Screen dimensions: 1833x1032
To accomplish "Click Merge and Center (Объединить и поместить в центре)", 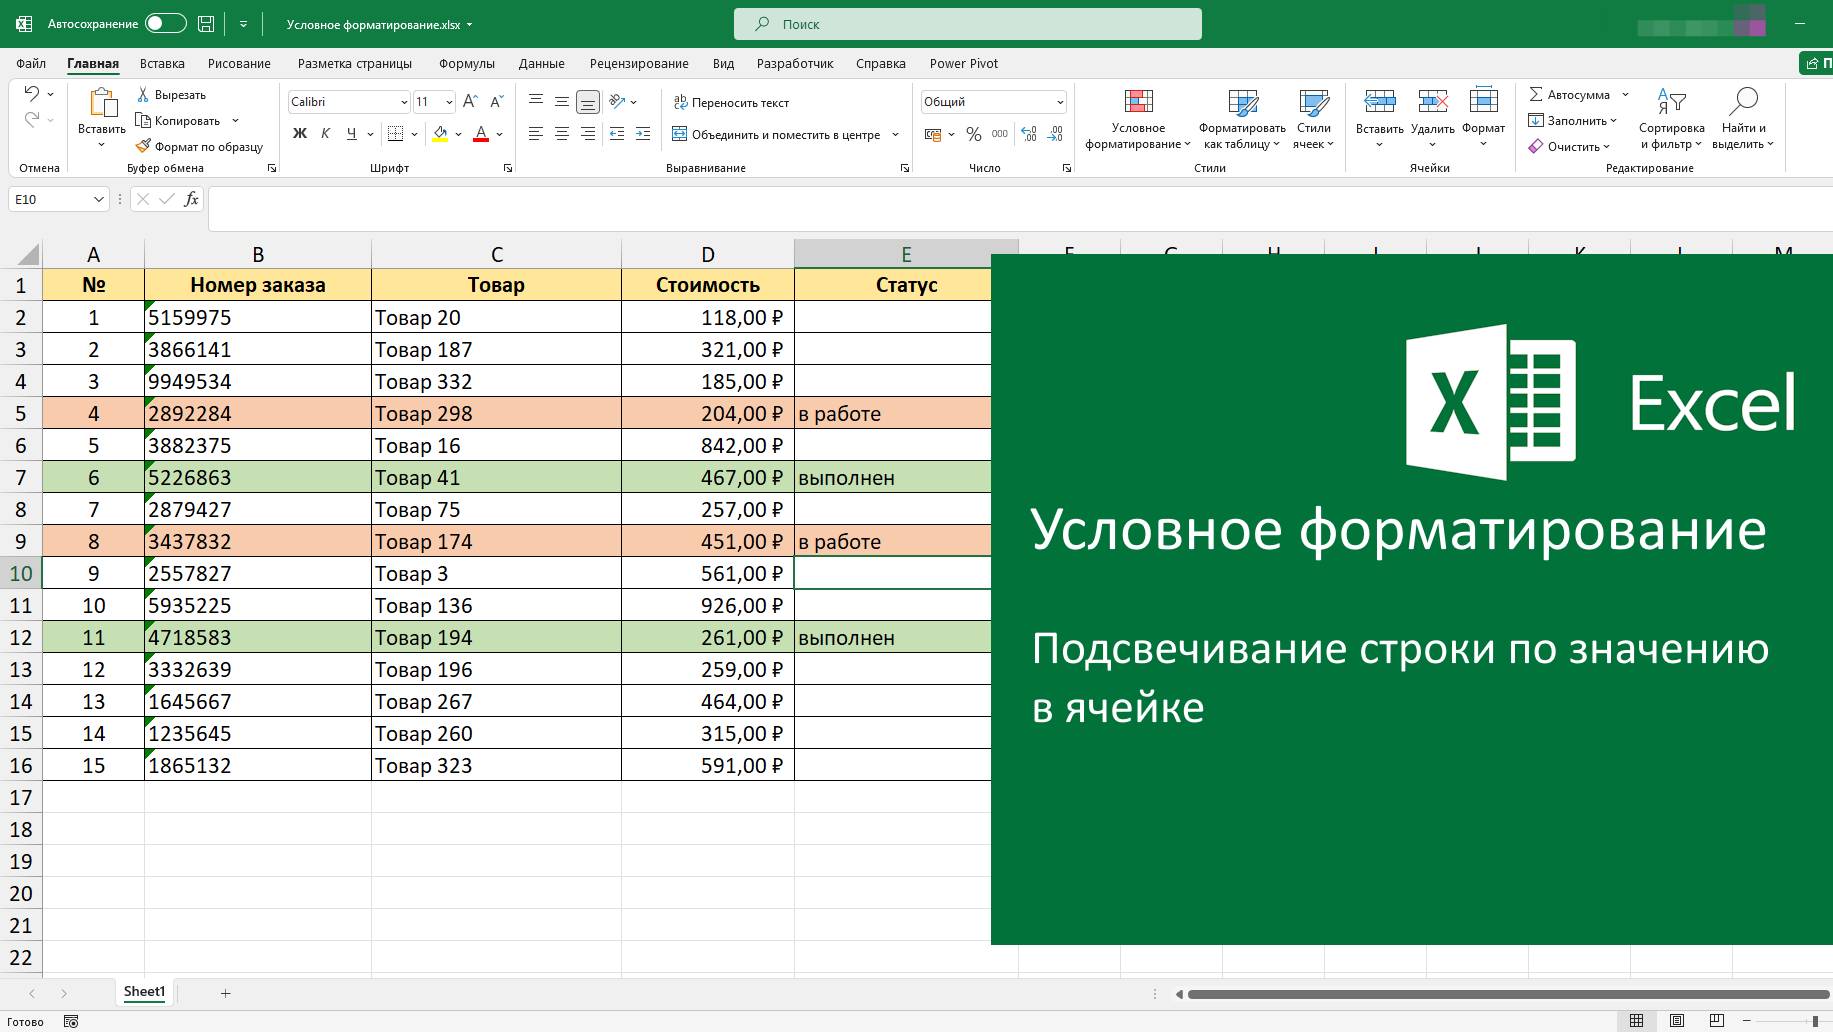I will pos(777,134).
